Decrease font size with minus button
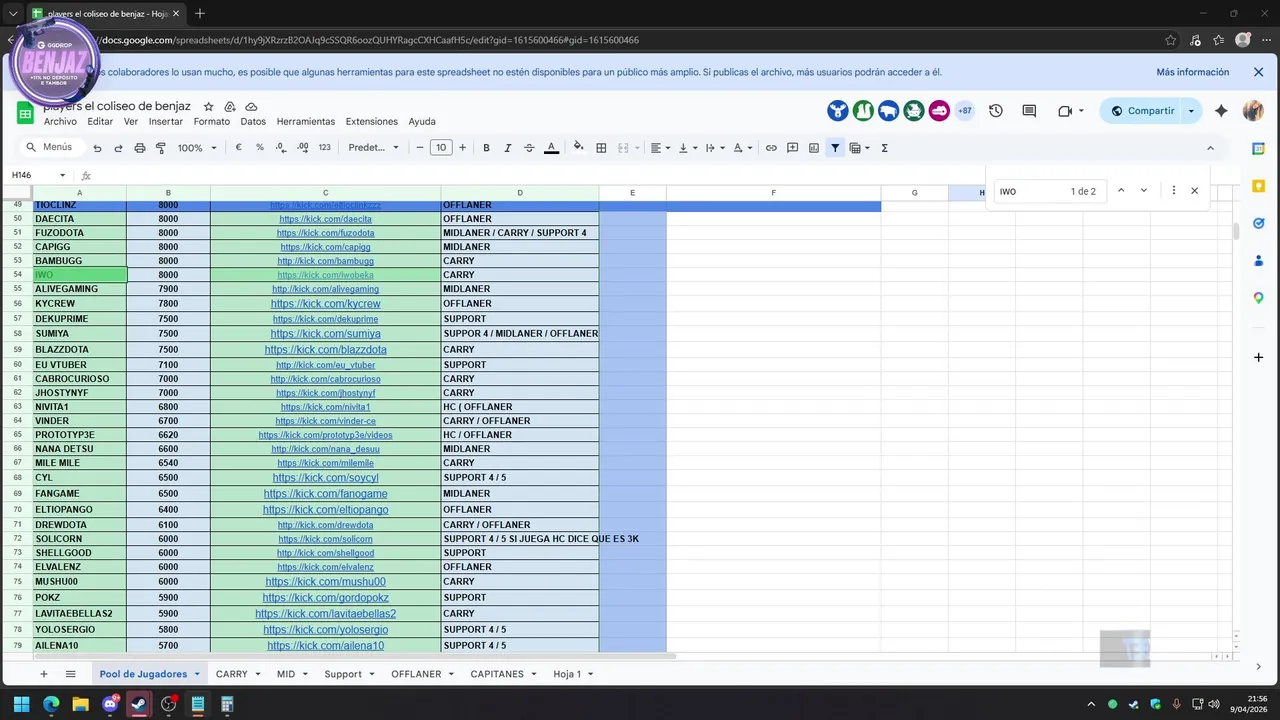 pyautogui.click(x=420, y=148)
